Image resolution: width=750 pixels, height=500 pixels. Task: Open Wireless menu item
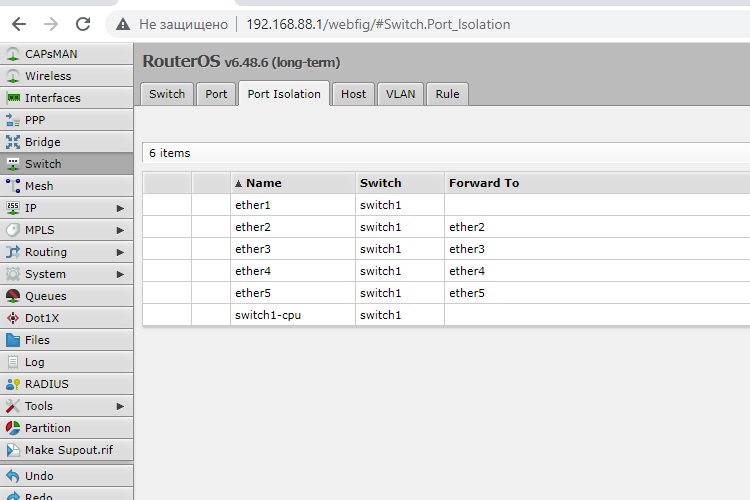click(66, 76)
